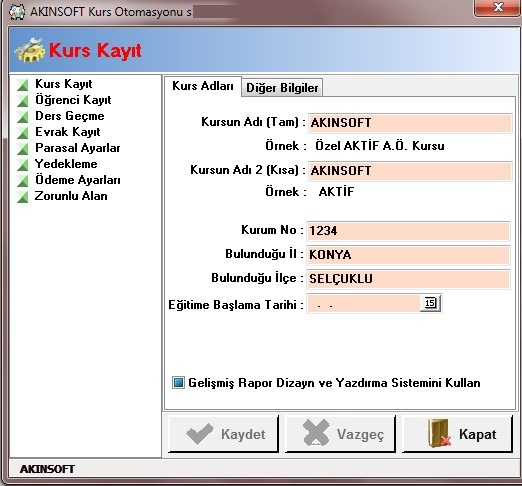This screenshot has height=486, width=522.
Task: Click the green arrow icon beside Ödeme Ayarları
Action: (22, 181)
